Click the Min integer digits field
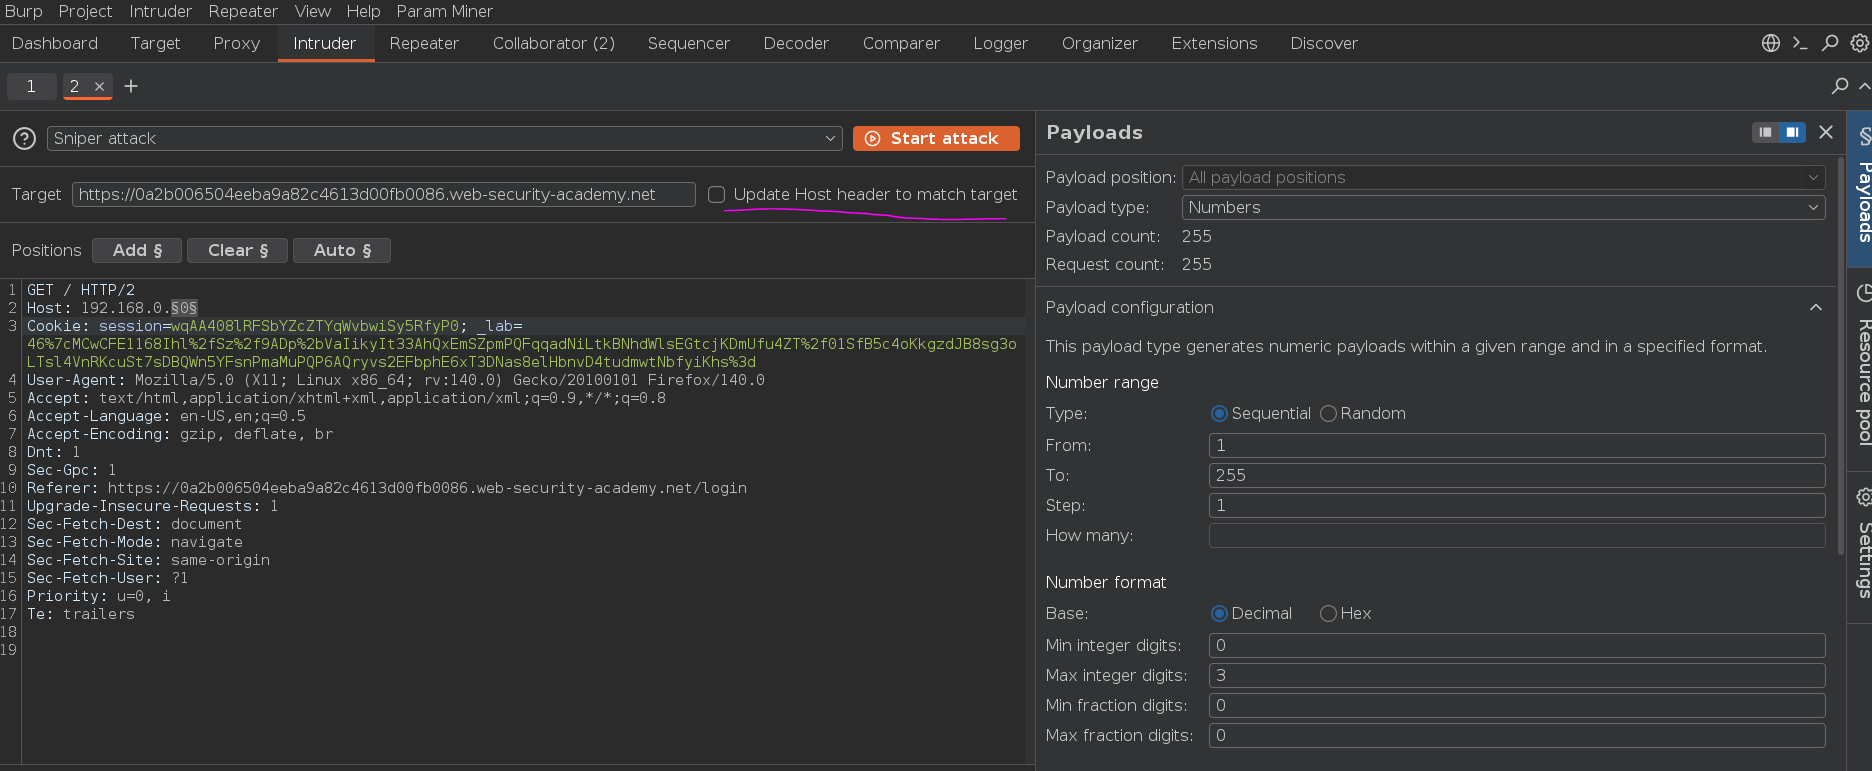Viewport: 1872px width, 771px height. [x=1517, y=645]
